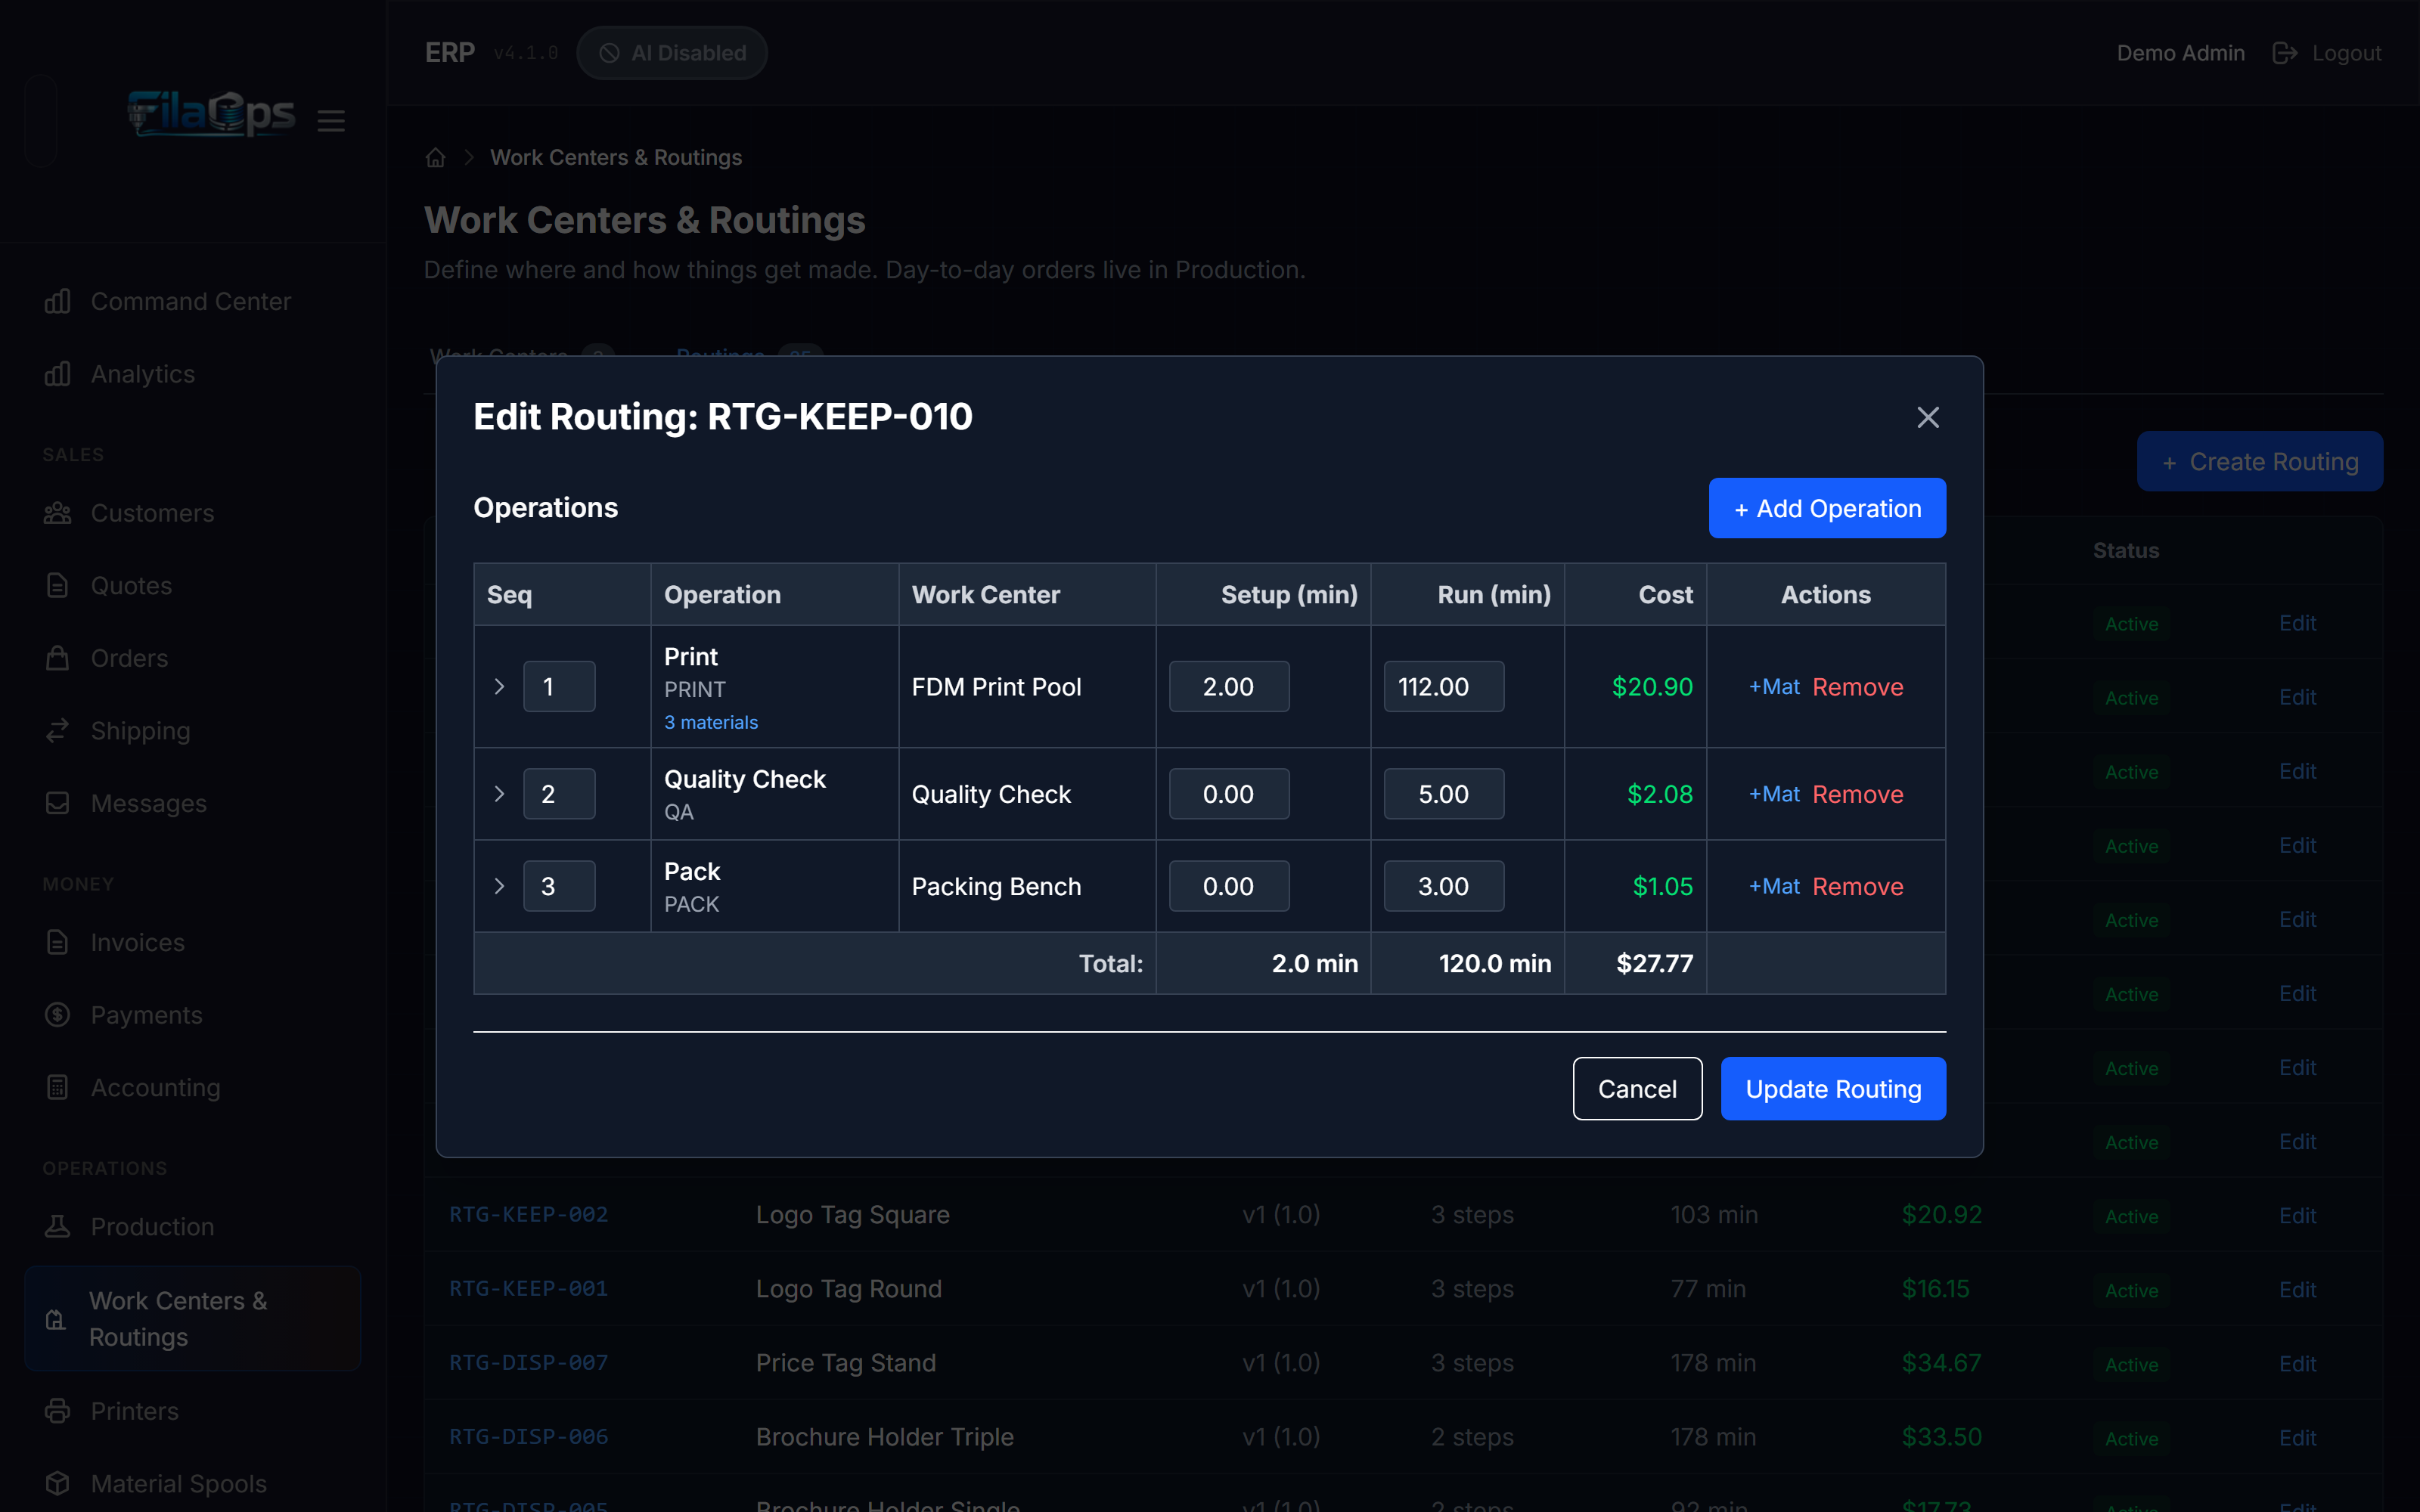
Task: Click the home breadcrumb icon
Action: click(435, 158)
